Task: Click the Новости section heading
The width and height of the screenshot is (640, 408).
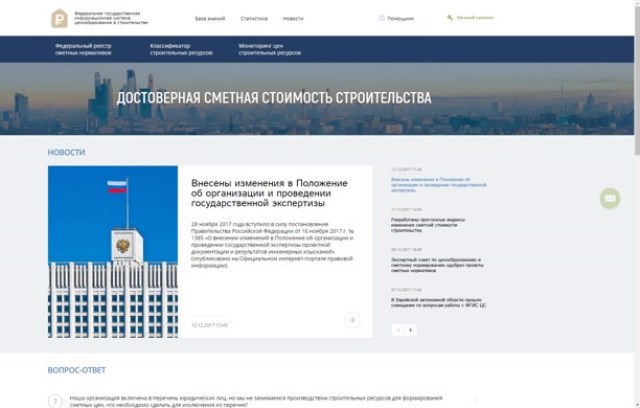Action: tap(66, 152)
